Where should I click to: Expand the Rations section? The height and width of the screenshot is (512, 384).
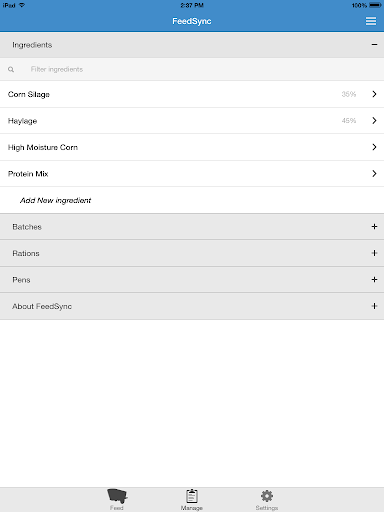[x=192, y=253]
